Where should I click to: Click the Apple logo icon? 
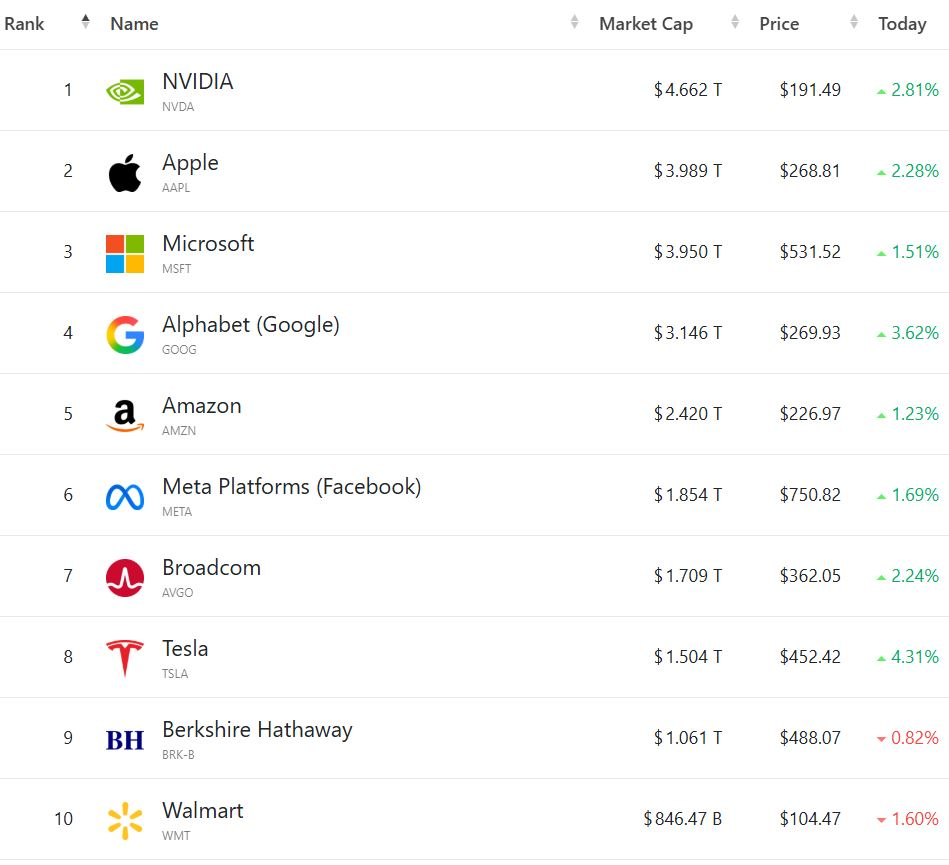coord(125,174)
